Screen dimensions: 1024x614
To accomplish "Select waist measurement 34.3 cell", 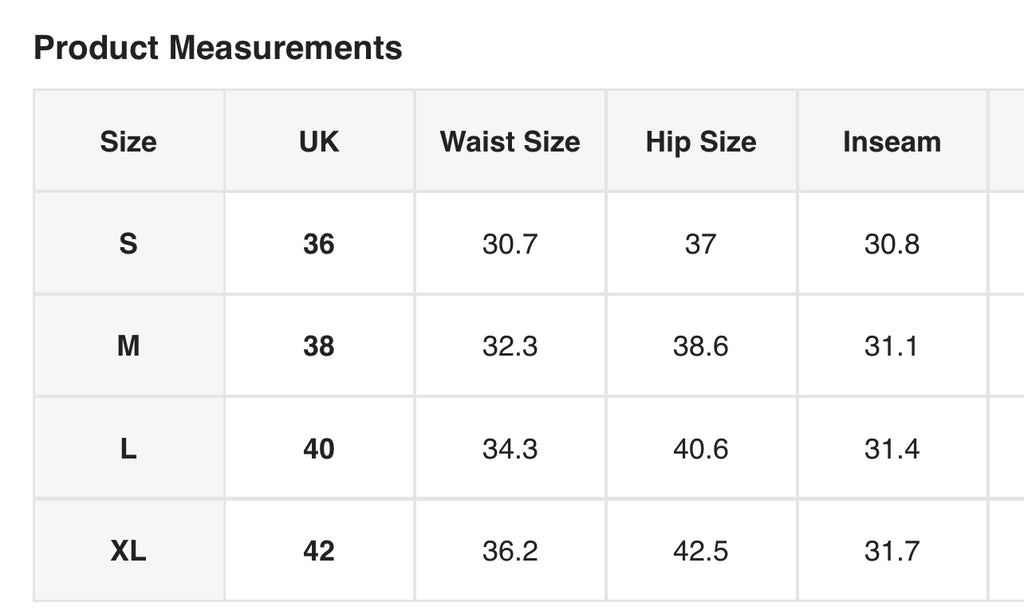I will (x=510, y=448).
